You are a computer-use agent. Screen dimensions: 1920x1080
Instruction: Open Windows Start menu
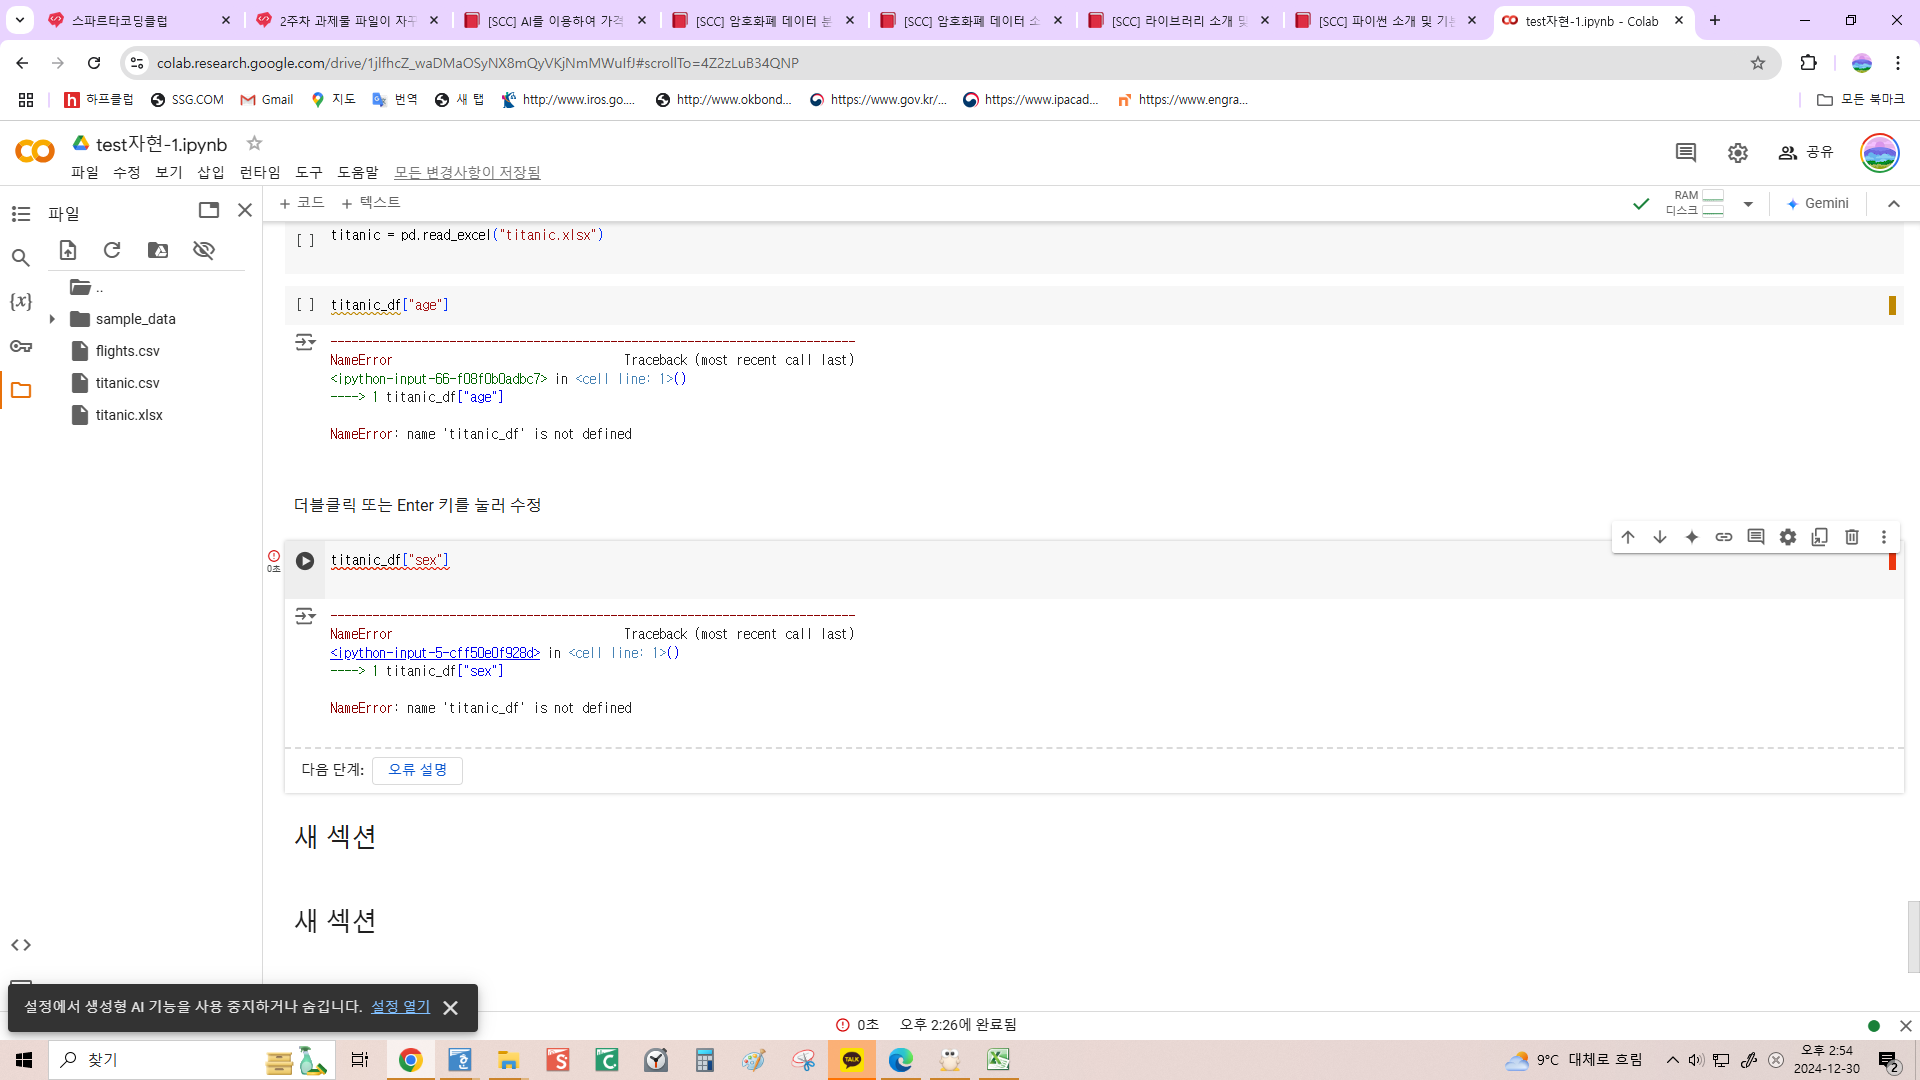click(x=24, y=1060)
